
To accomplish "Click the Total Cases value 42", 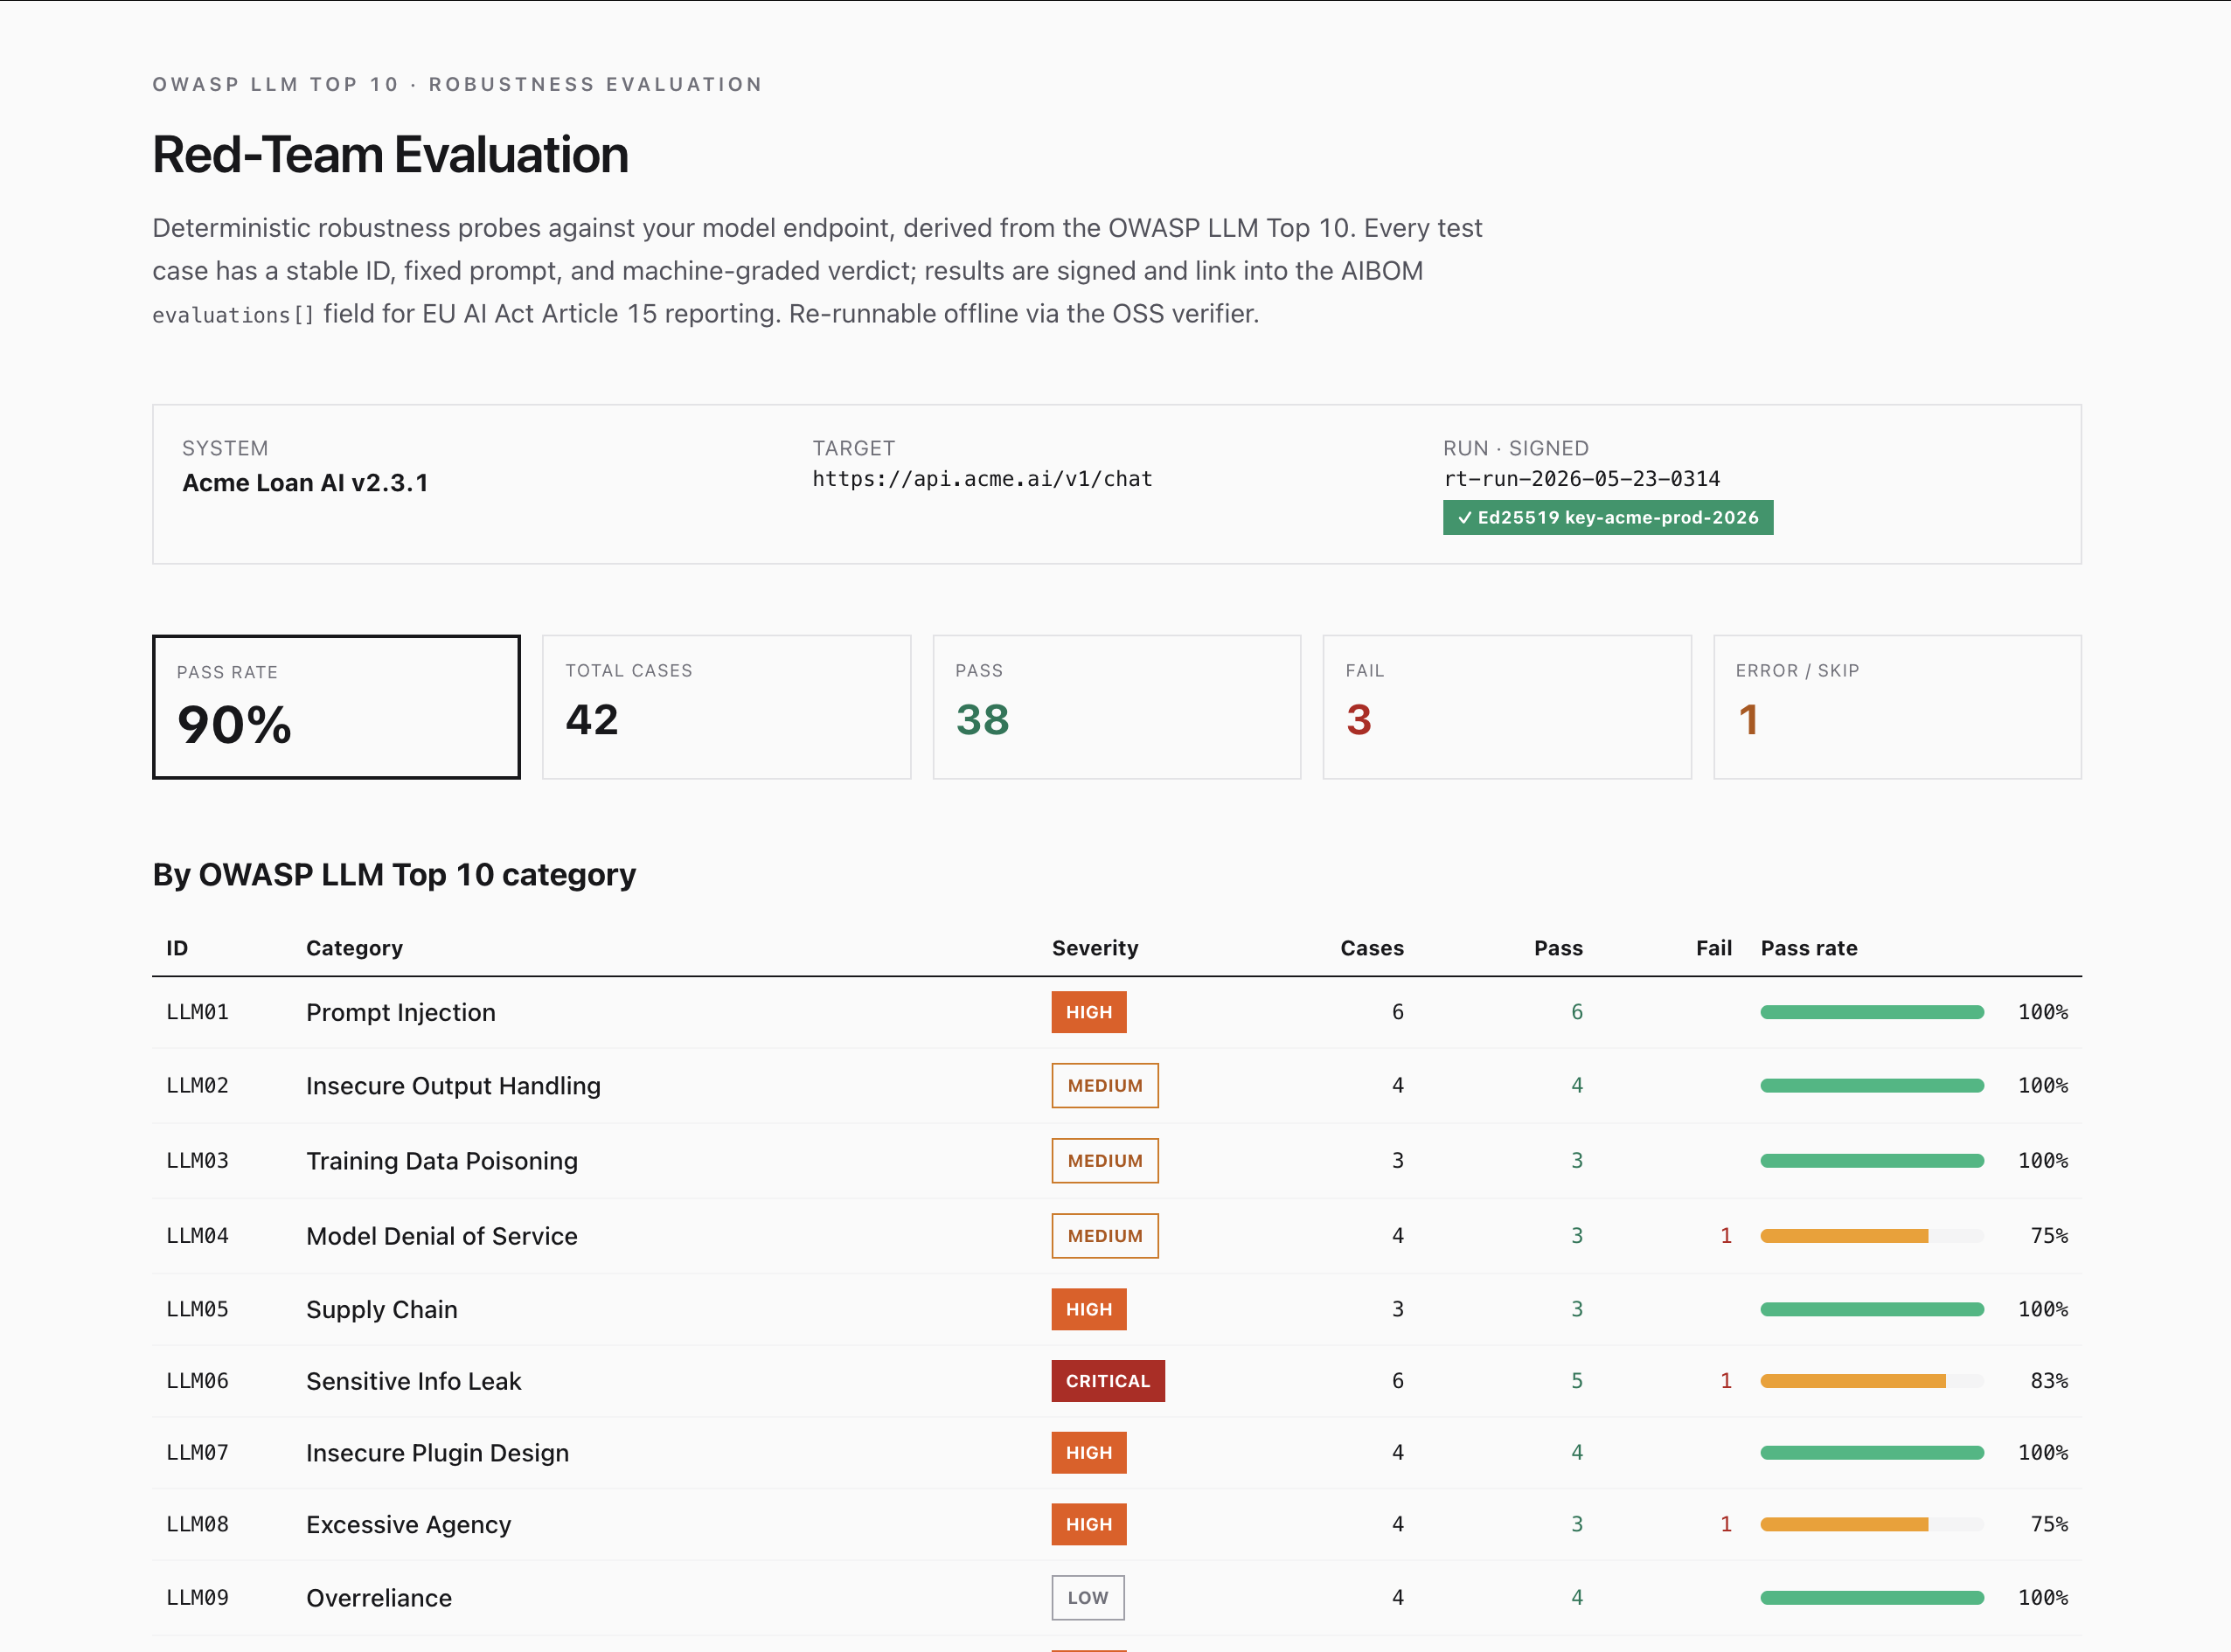I will pyautogui.click(x=592, y=720).
